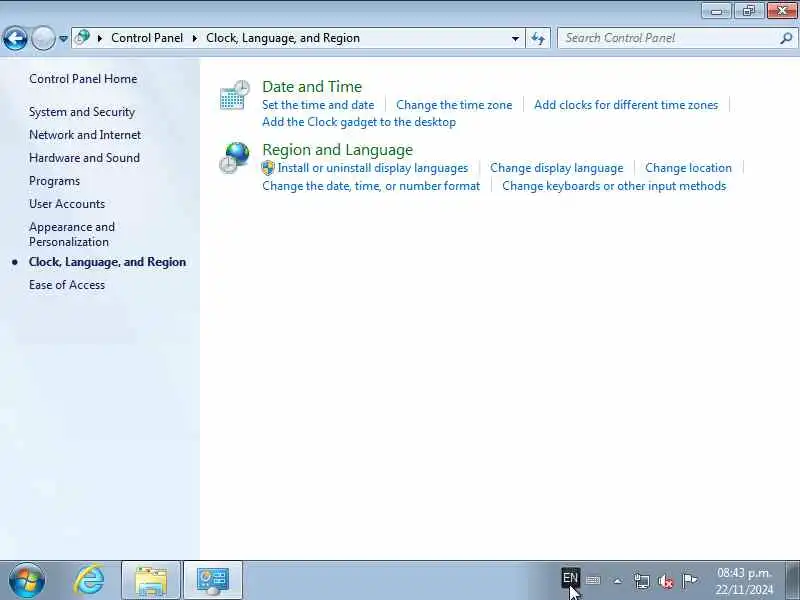Close the Control Panel window

(x=782, y=11)
